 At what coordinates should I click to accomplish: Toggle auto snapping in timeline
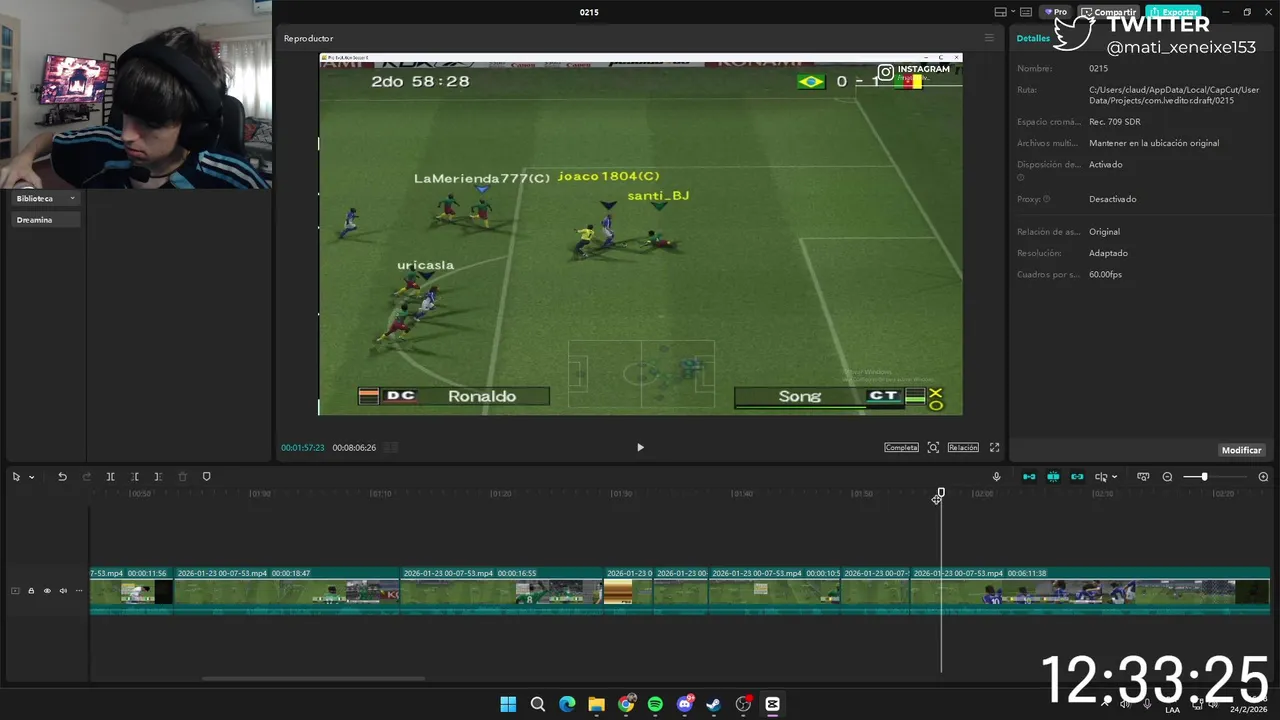coord(1053,477)
